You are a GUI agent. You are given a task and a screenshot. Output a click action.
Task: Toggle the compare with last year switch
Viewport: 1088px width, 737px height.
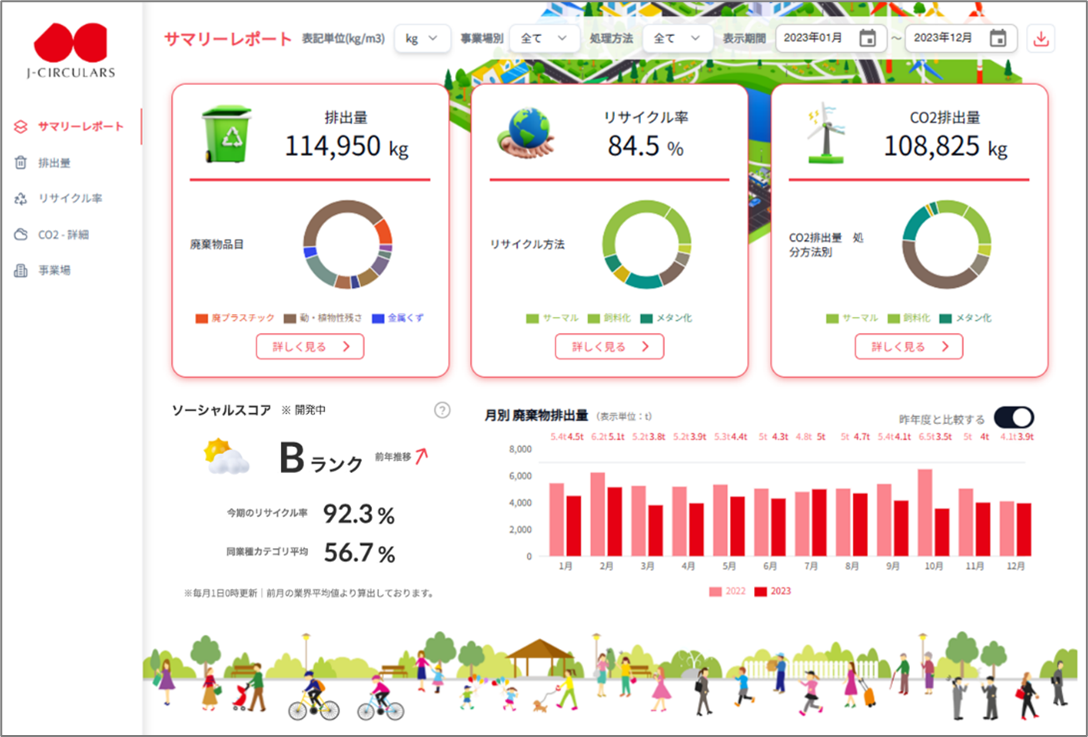point(1014,417)
